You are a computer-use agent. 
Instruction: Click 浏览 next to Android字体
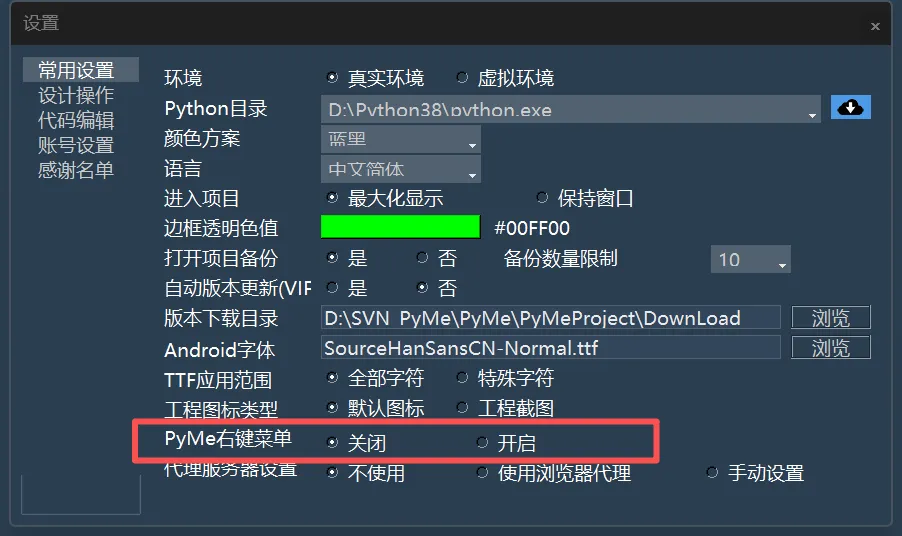831,347
